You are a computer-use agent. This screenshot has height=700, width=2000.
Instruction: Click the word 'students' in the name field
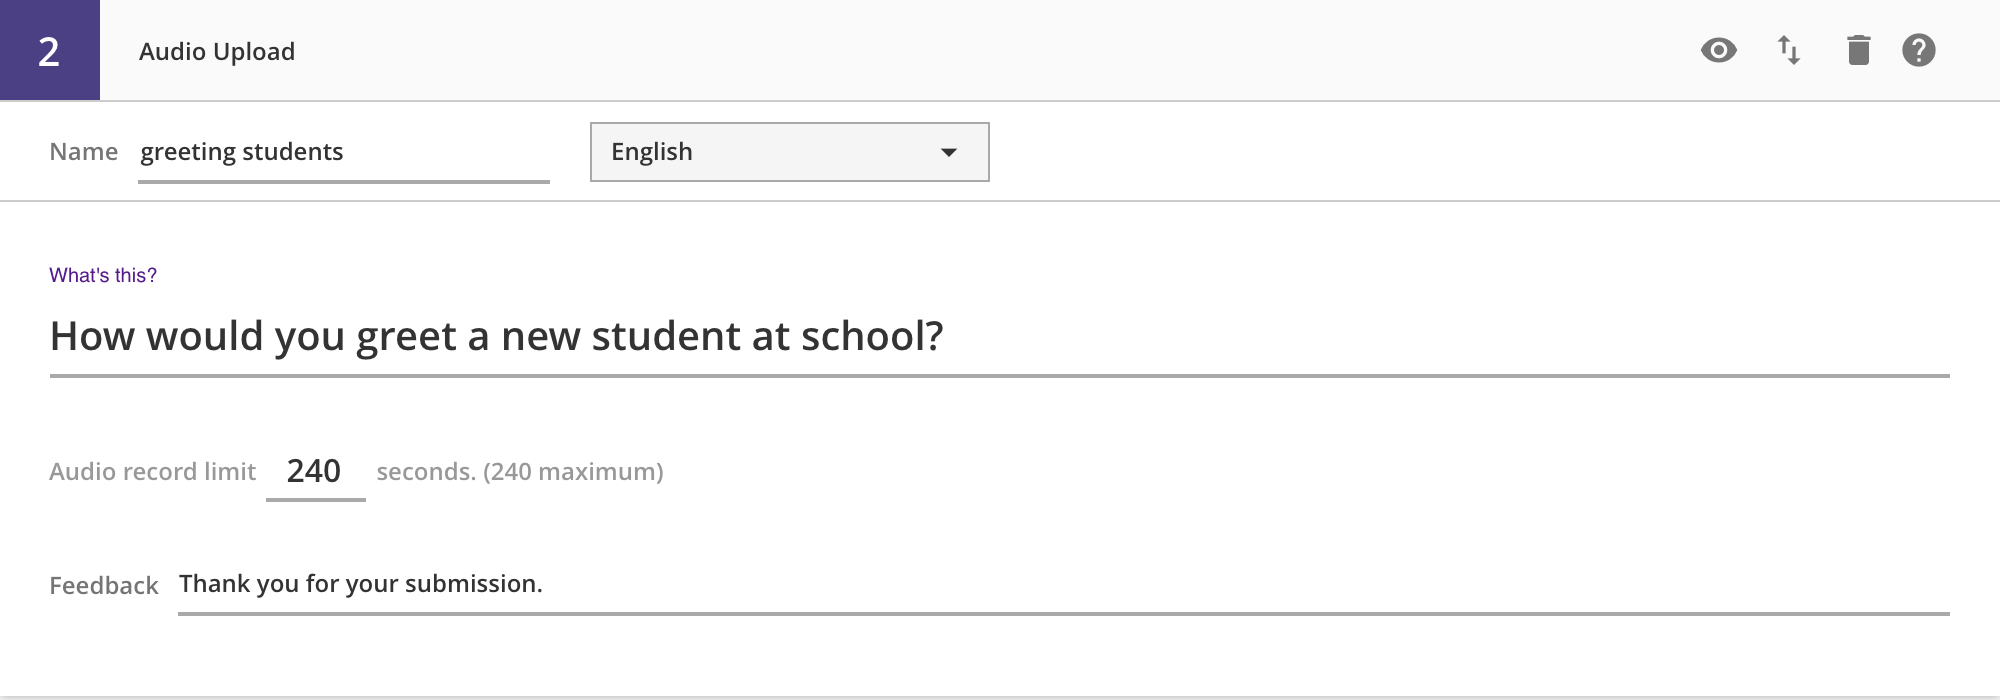(292, 152)
